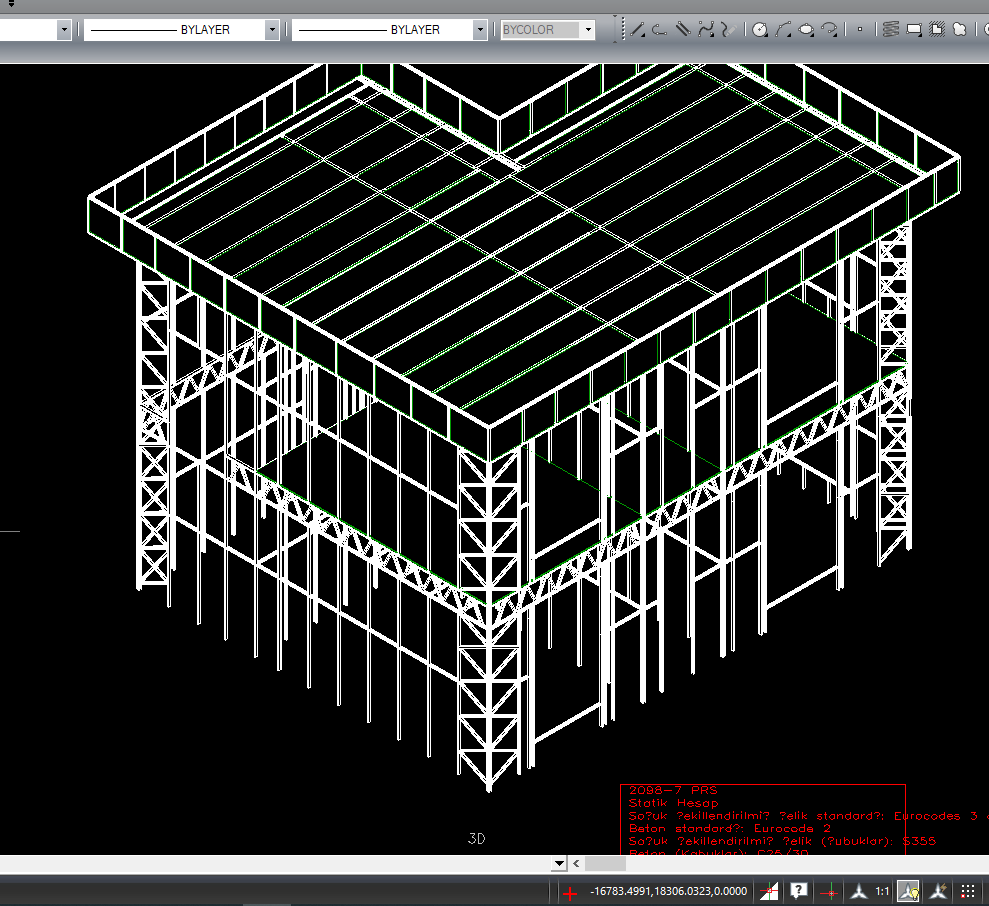The image size is (989, 906).
Task: Pick the Point draw tool
Action: [x=859, y=30]
